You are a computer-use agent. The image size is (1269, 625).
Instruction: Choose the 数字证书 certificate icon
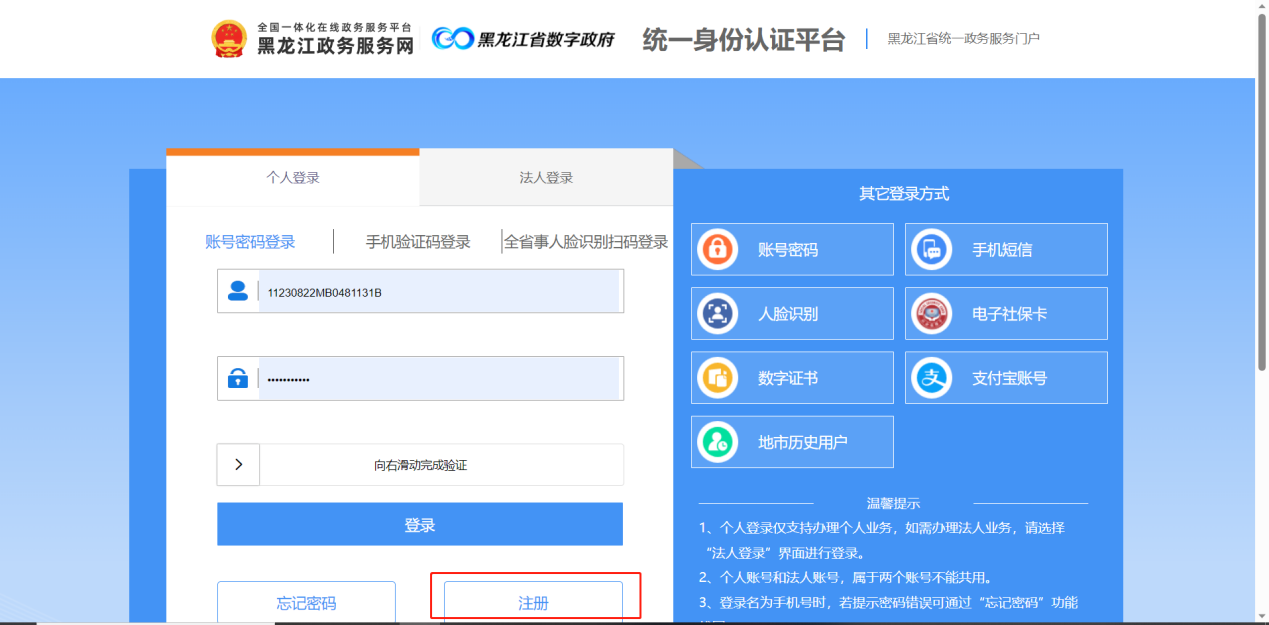tap(717, 378)
